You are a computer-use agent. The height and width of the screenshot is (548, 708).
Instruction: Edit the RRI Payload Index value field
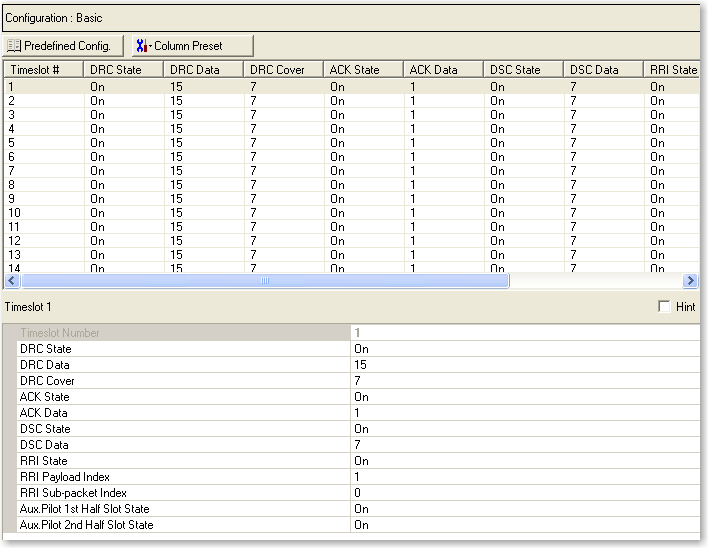[x=525, y=477]
